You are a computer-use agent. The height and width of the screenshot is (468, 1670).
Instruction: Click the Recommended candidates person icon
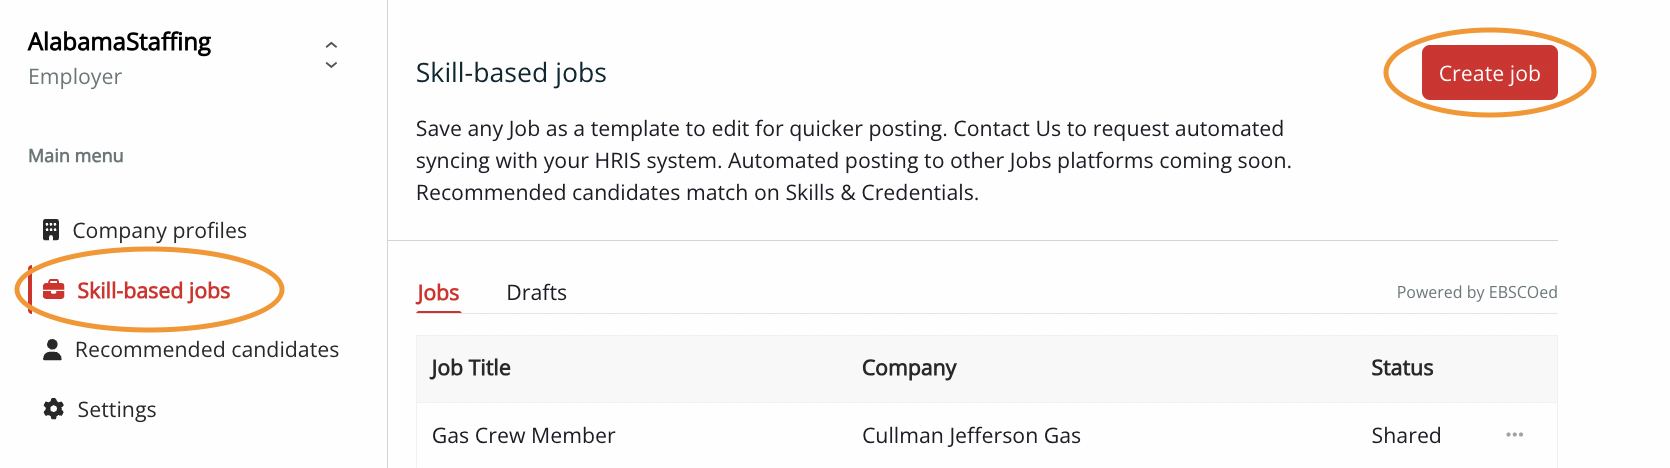(52, 349)
